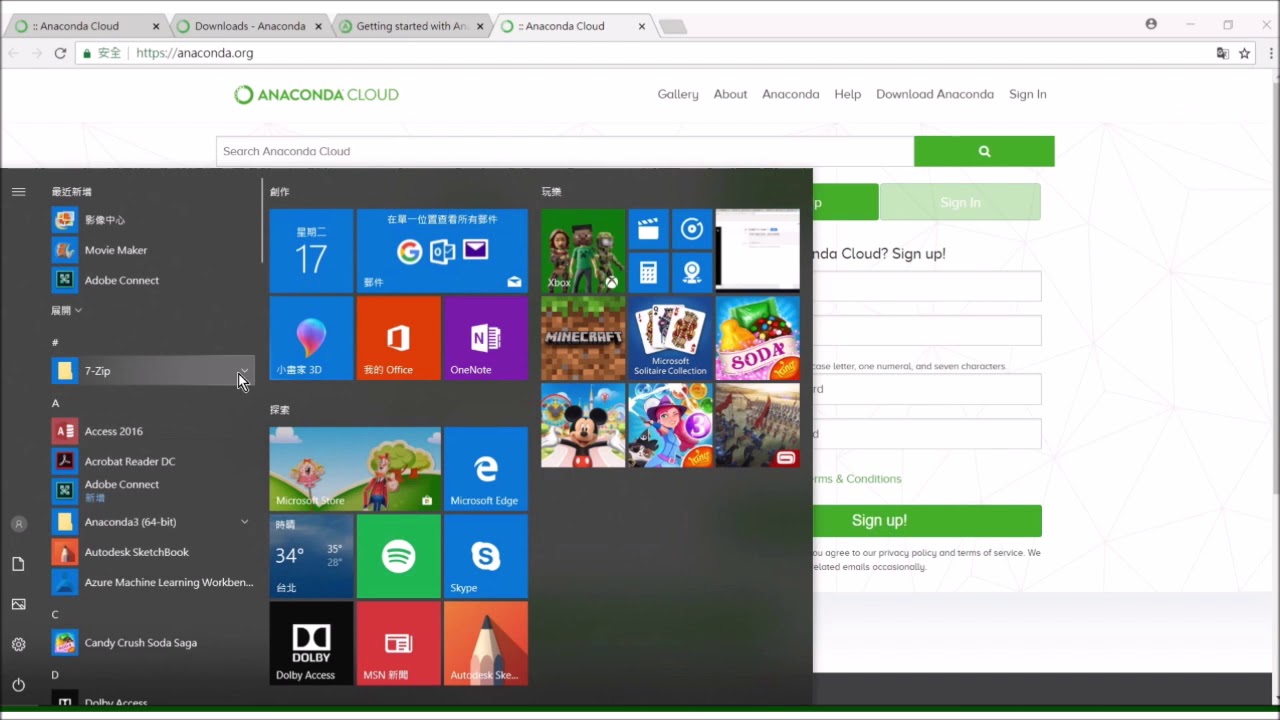Click Gallery in Anaconda navigation
Screen dimensions: 1280x720
[678, 94]
